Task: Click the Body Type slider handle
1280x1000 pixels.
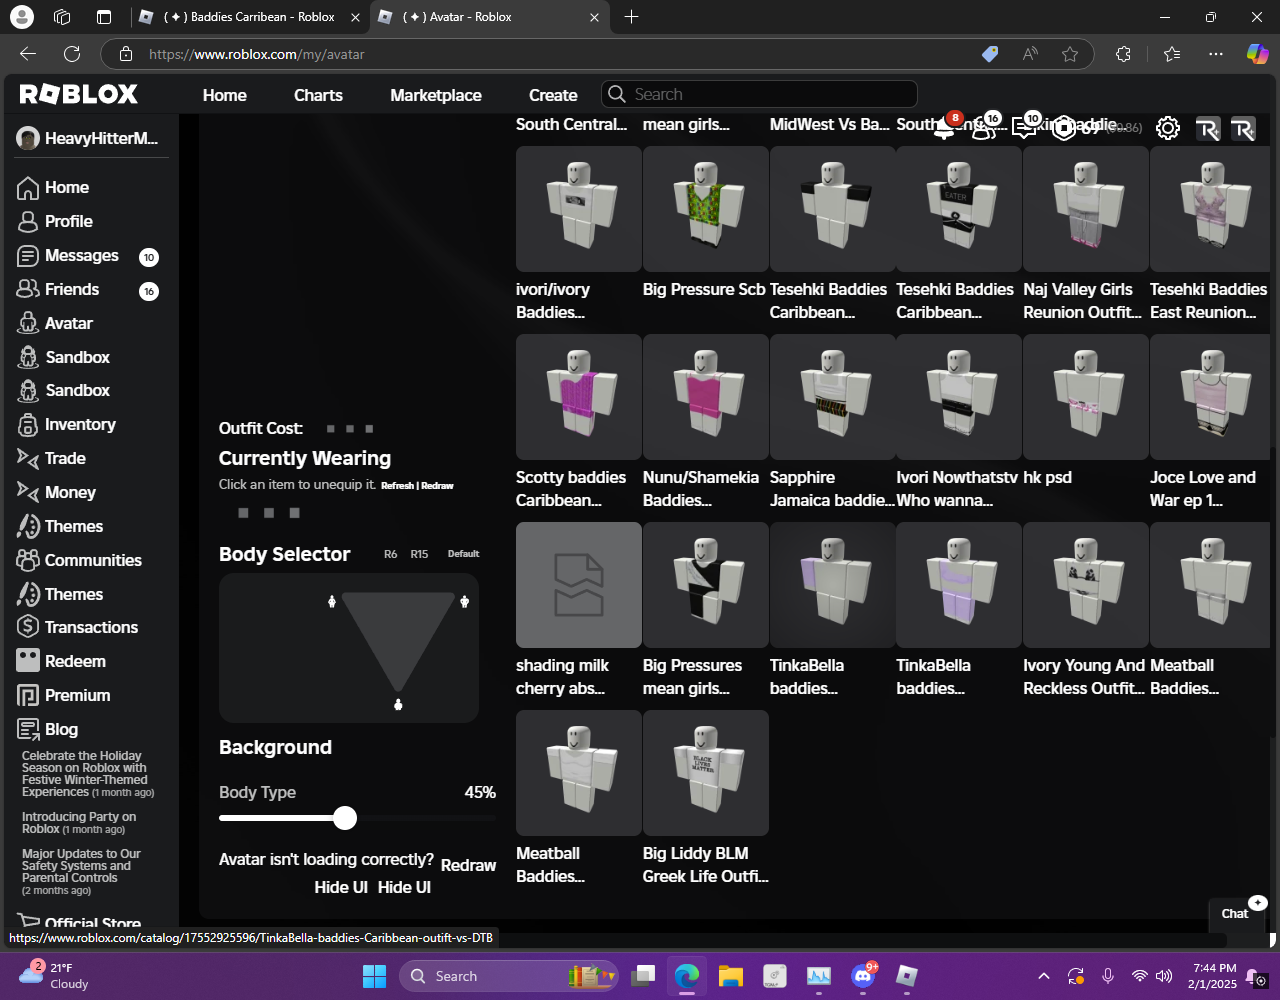Action: [x=345, y=818]
